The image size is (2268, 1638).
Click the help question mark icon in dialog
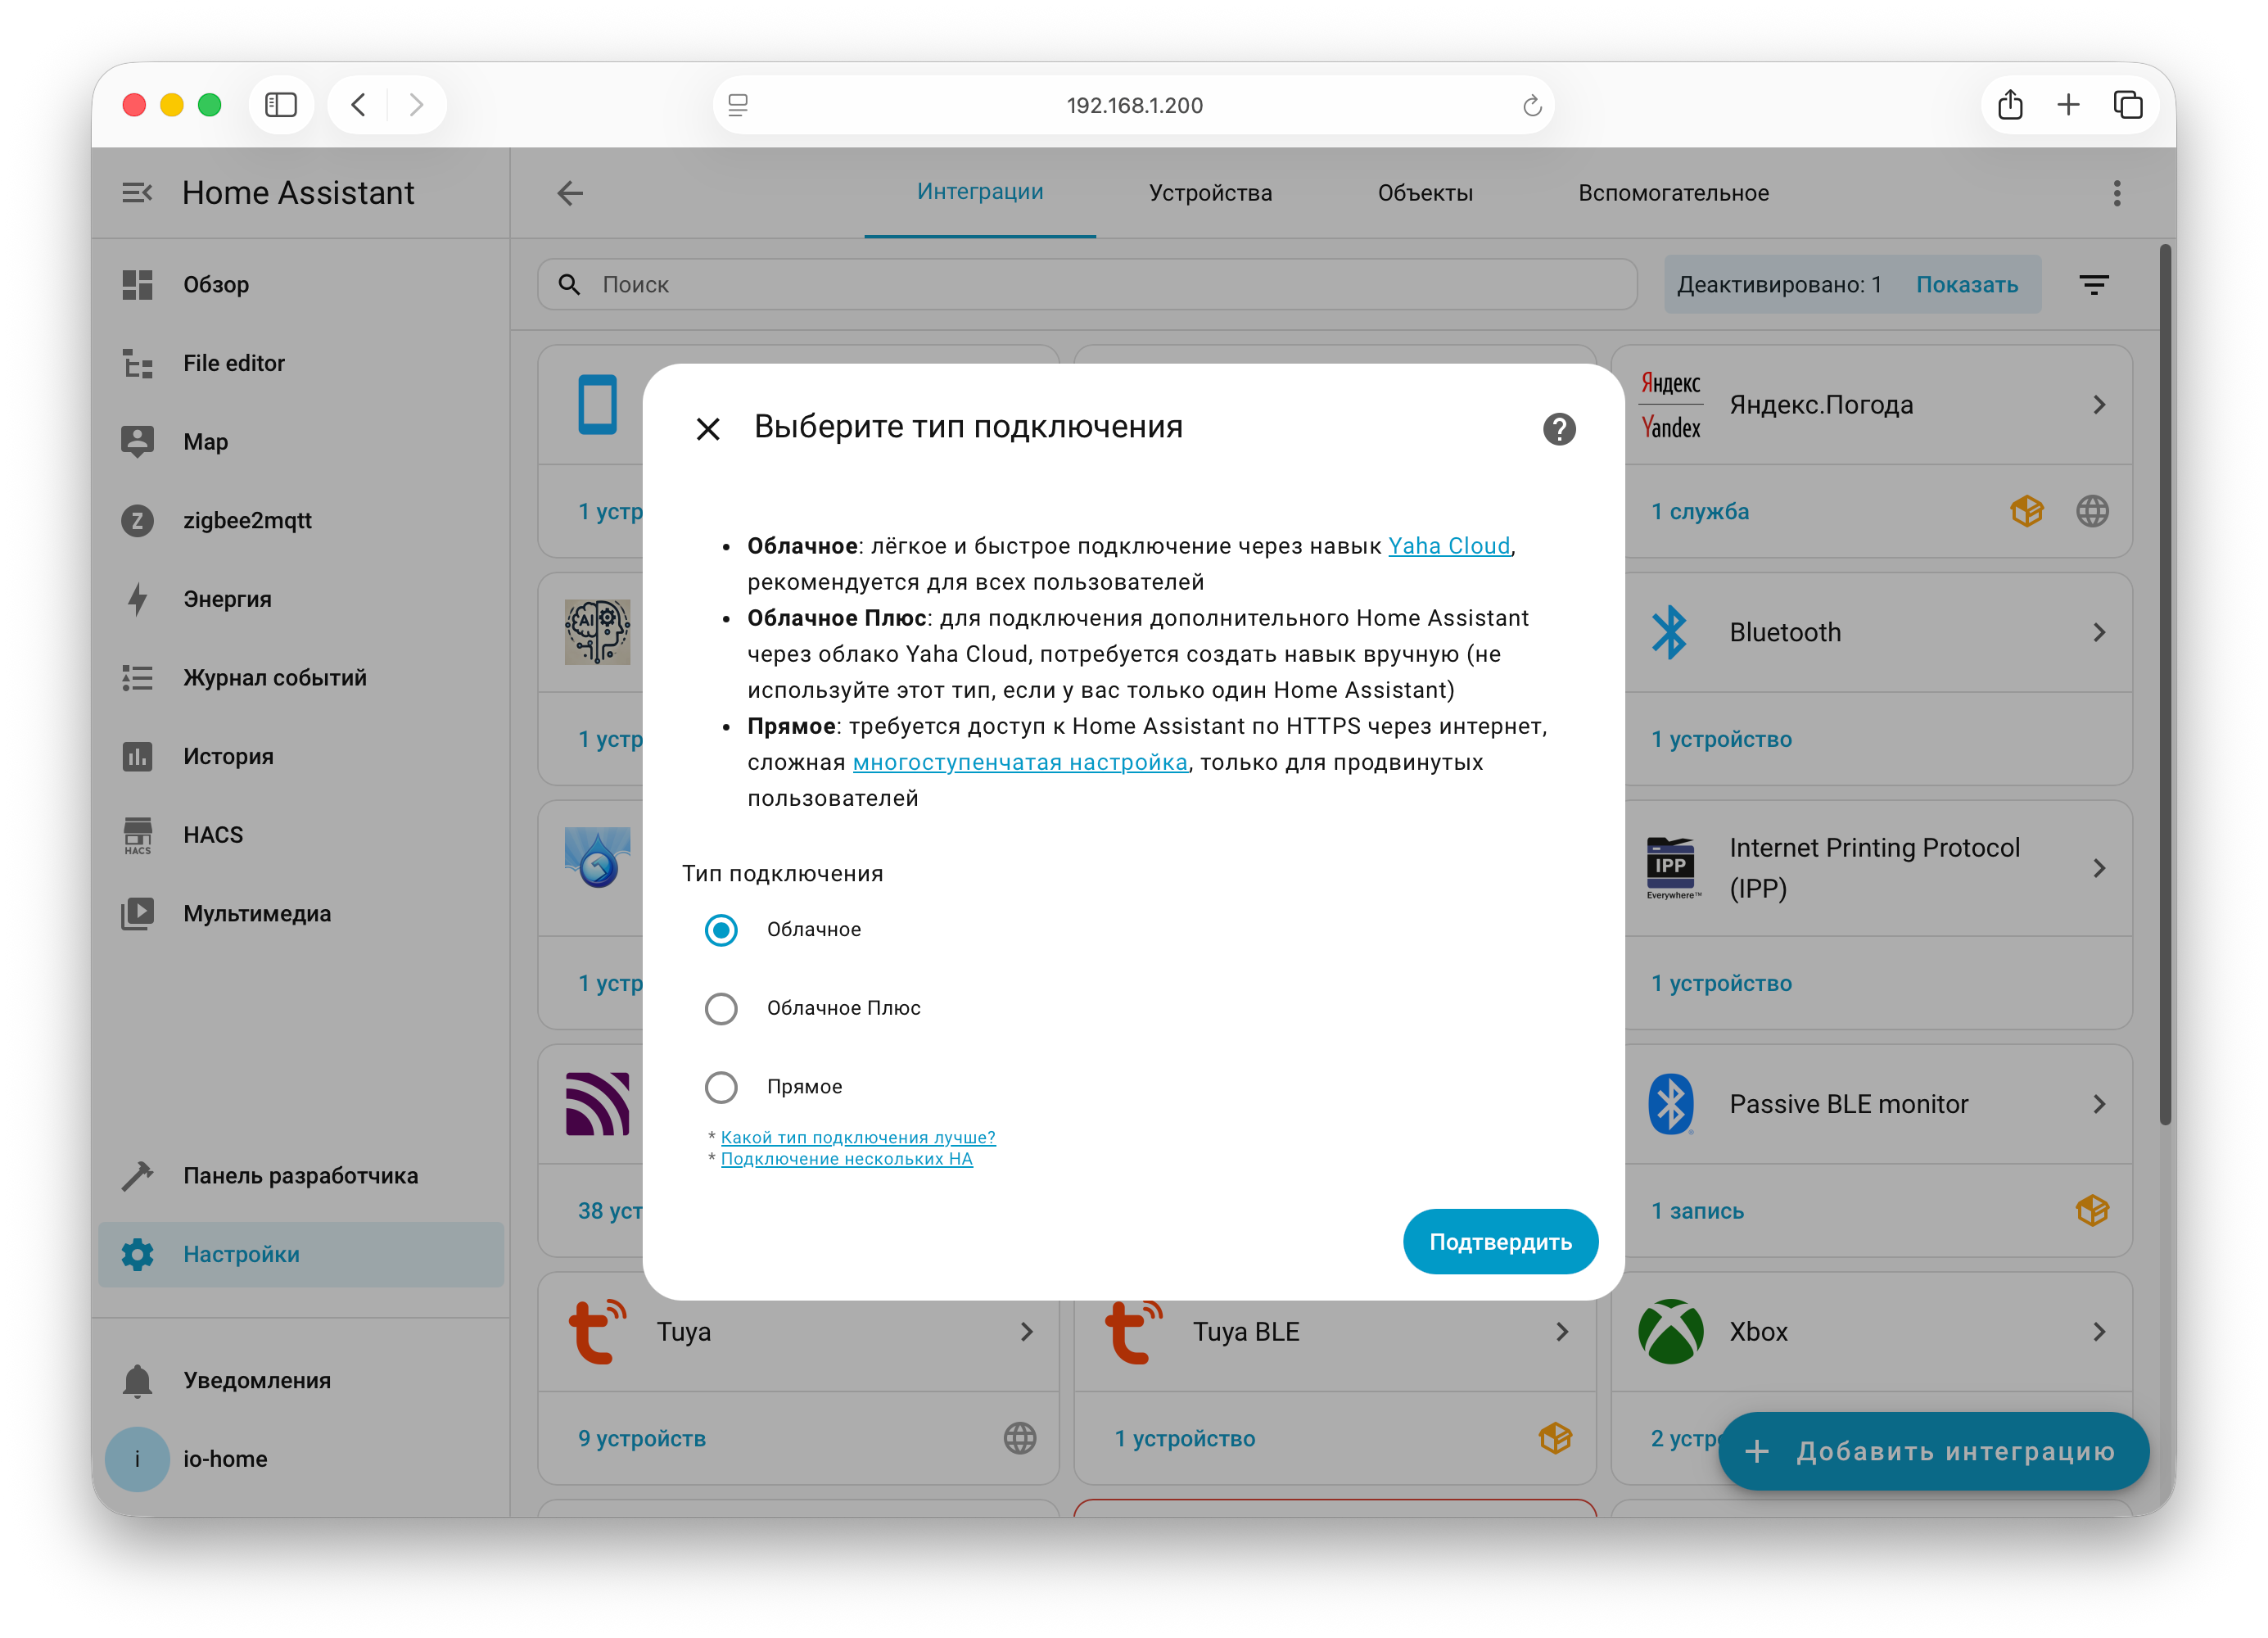[x=1558, y=429]
